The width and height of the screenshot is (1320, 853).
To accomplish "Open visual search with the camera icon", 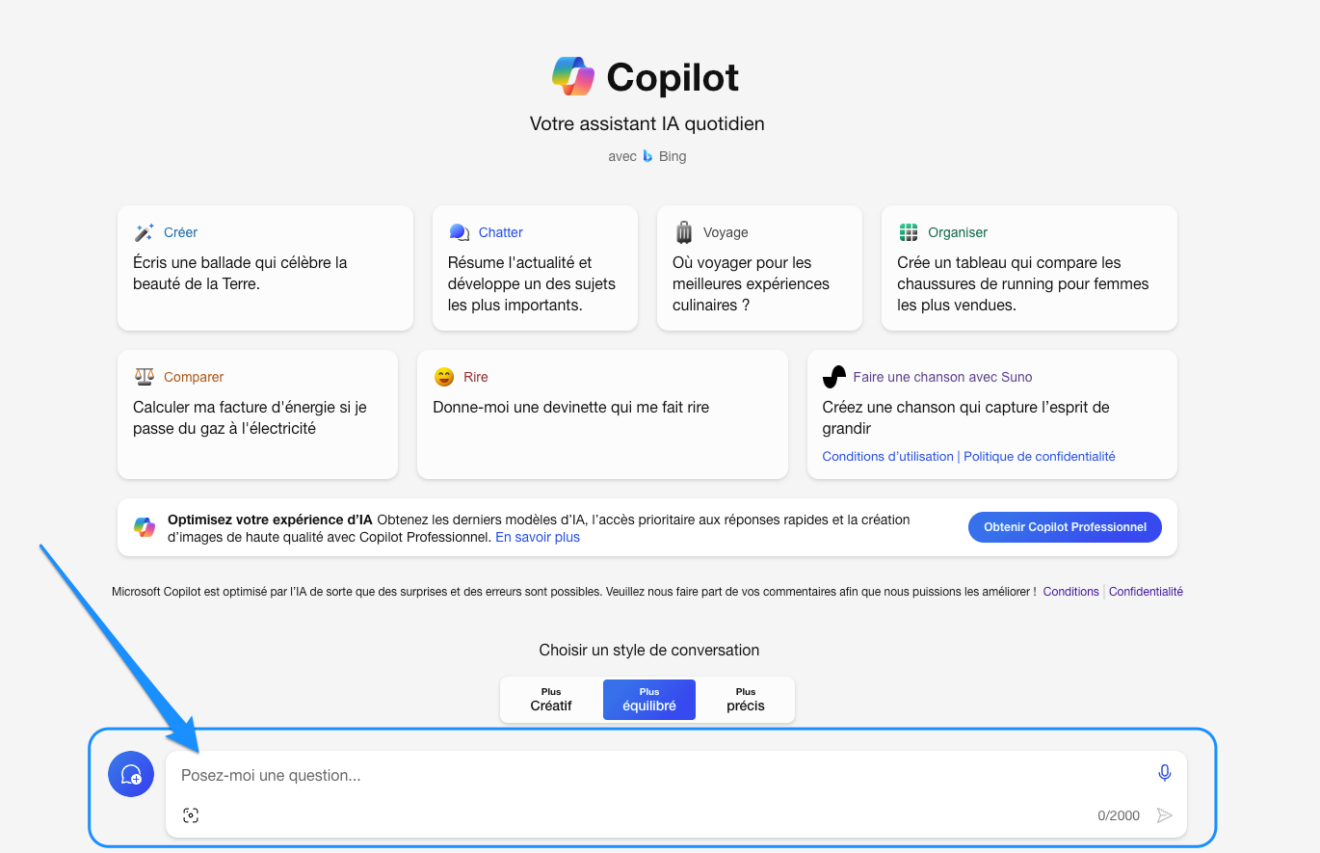I will [x=190, y=814].
